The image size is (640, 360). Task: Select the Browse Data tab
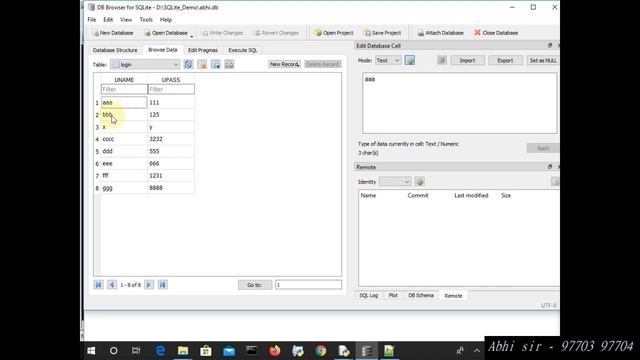click(x=162, y=49)
